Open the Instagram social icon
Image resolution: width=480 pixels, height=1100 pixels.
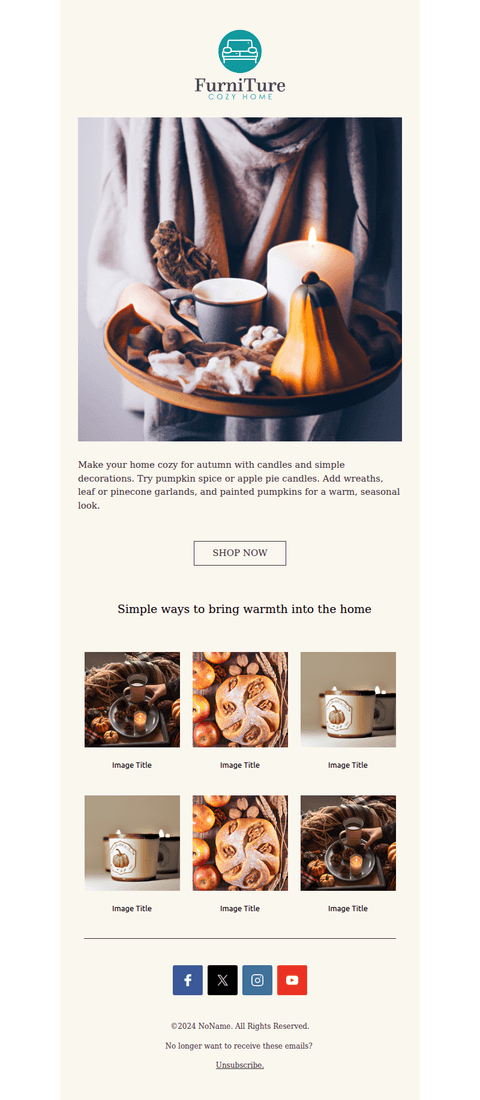point(258,980)
